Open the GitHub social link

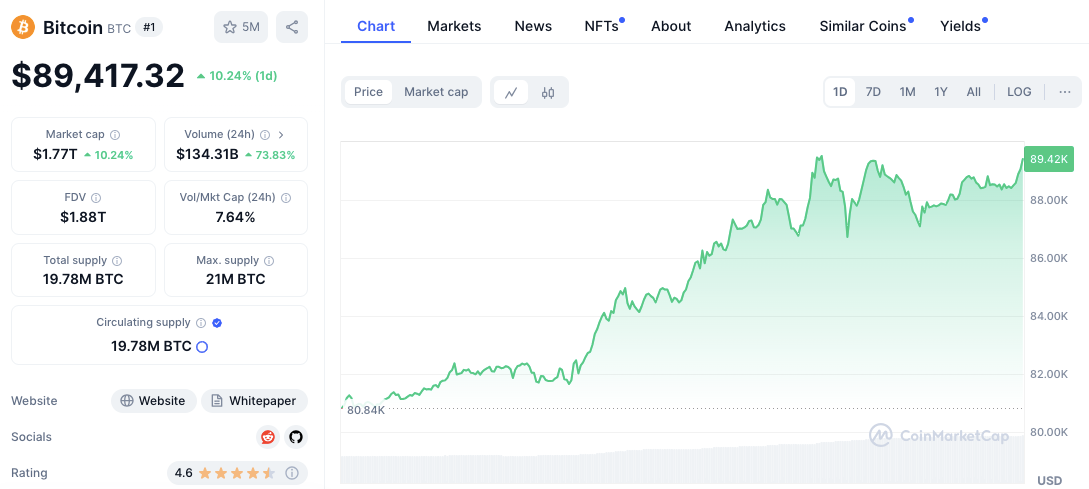(x=295, y=437)
